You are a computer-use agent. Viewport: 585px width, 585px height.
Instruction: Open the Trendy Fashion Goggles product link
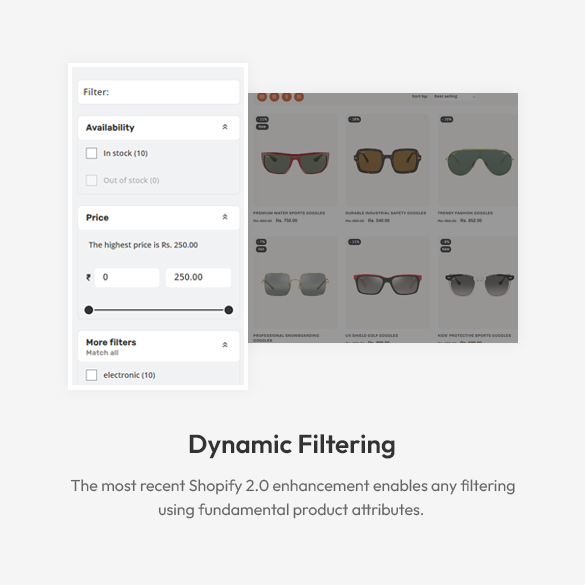click(465, 213)
